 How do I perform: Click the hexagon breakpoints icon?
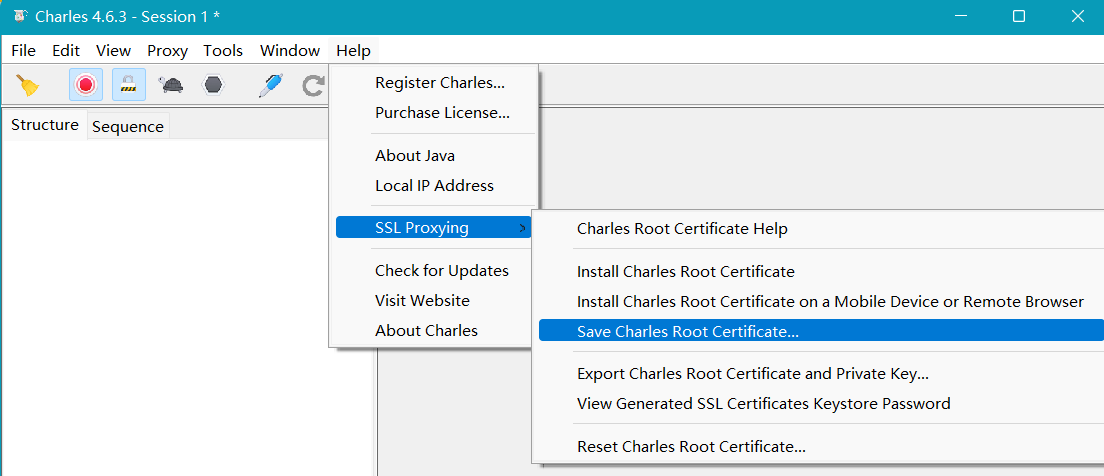coord(213,85)
